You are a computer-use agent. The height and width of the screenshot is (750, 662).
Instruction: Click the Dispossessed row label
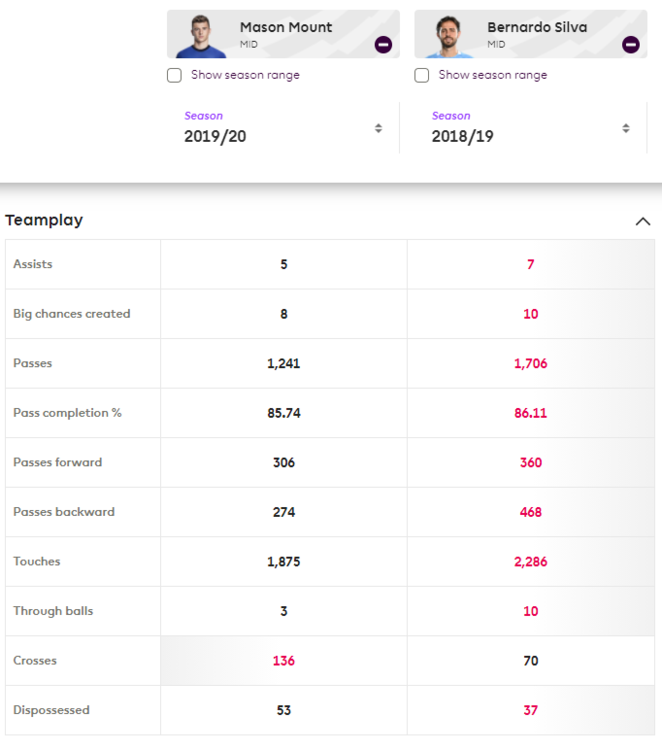51,710
